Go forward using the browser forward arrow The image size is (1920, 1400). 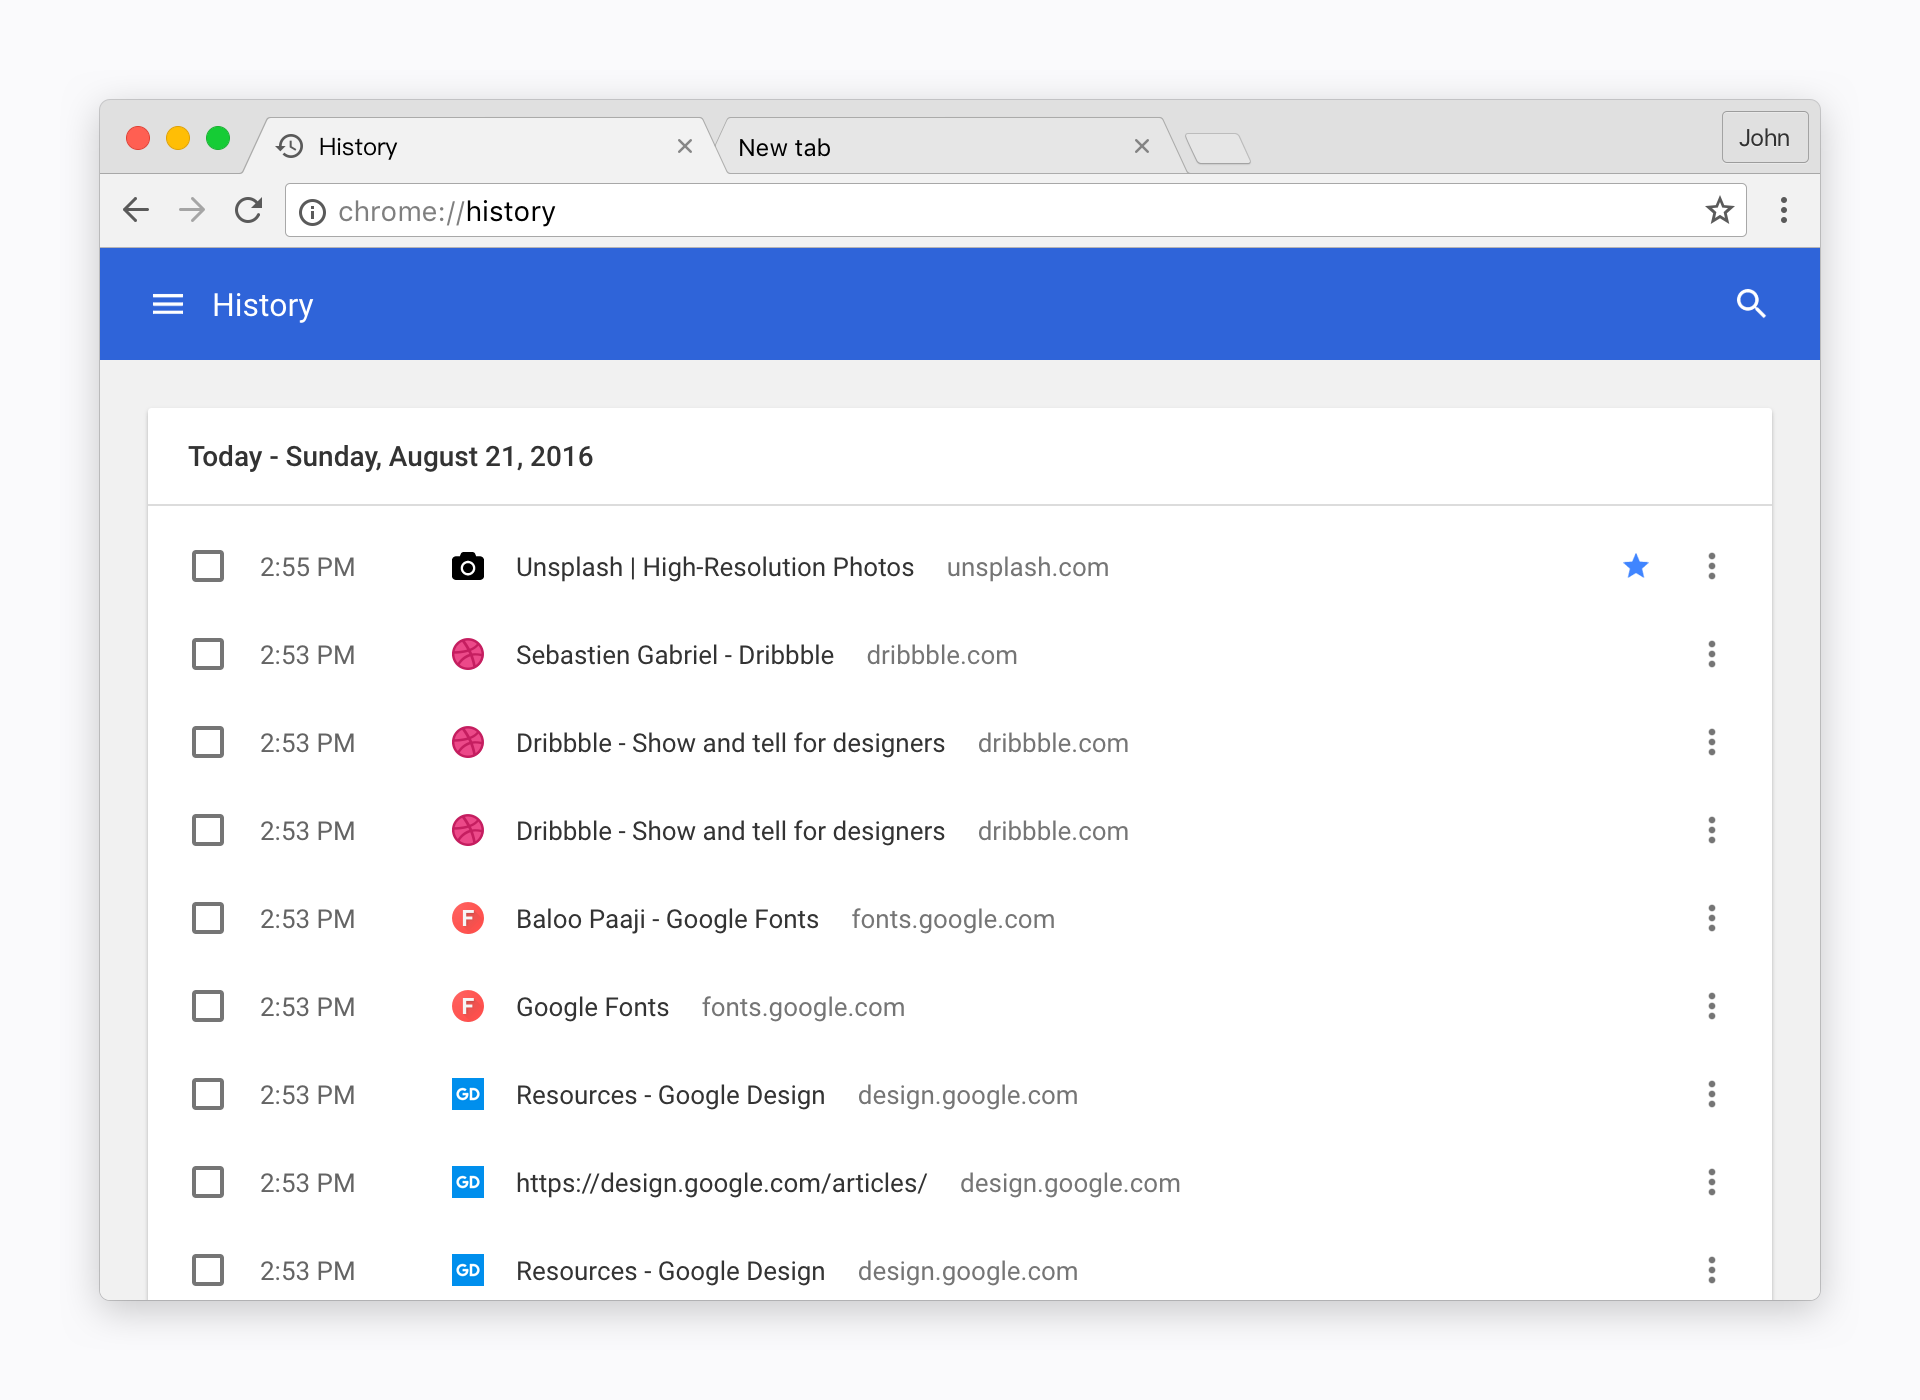pos(192,210)
